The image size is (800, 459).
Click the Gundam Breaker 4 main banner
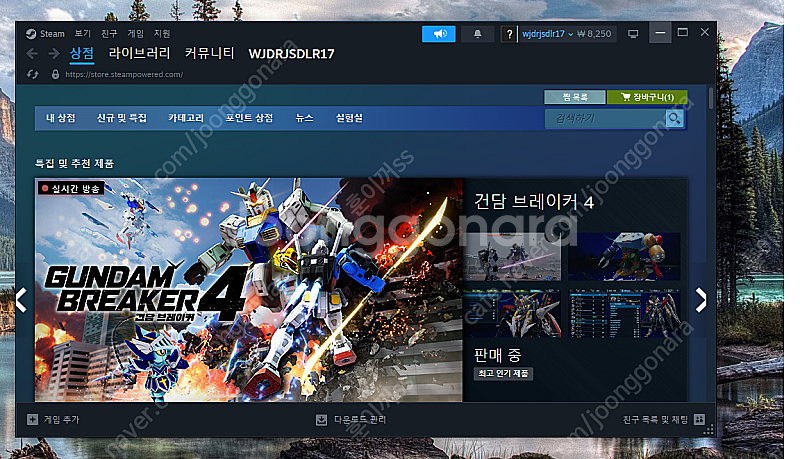pyautogui.click(x=248, y=290)
